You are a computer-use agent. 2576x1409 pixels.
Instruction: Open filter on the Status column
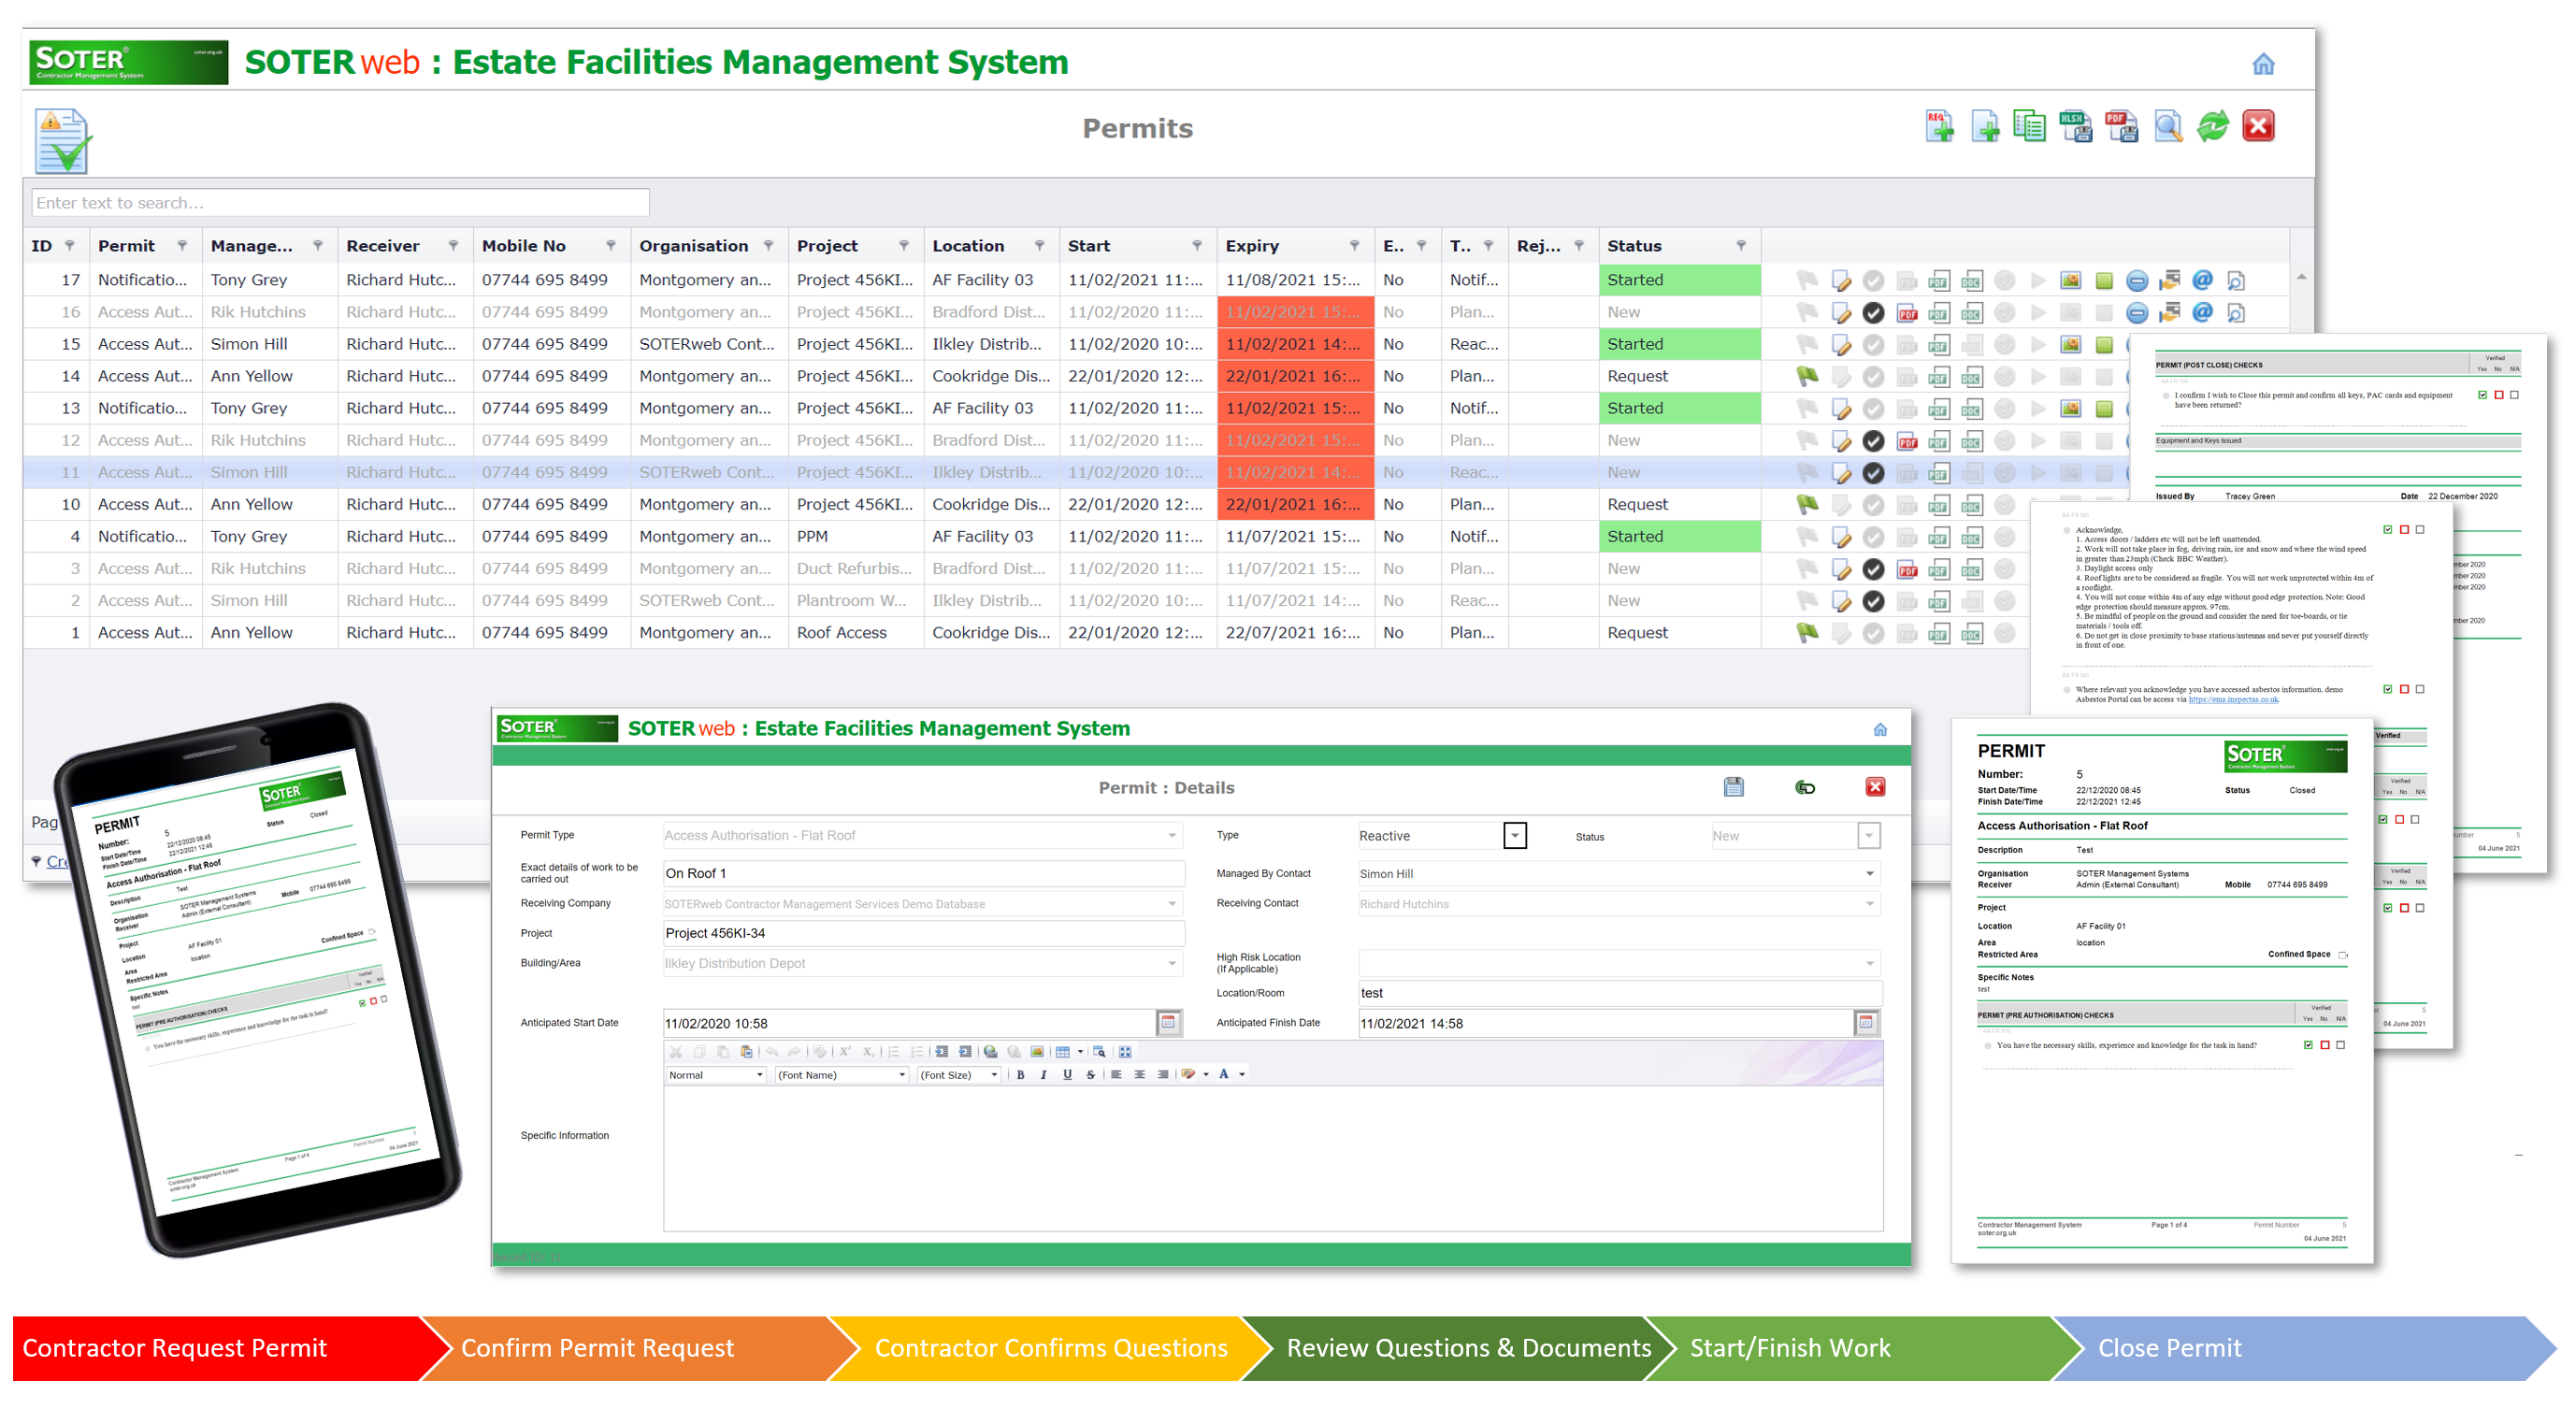point(1740,246)
